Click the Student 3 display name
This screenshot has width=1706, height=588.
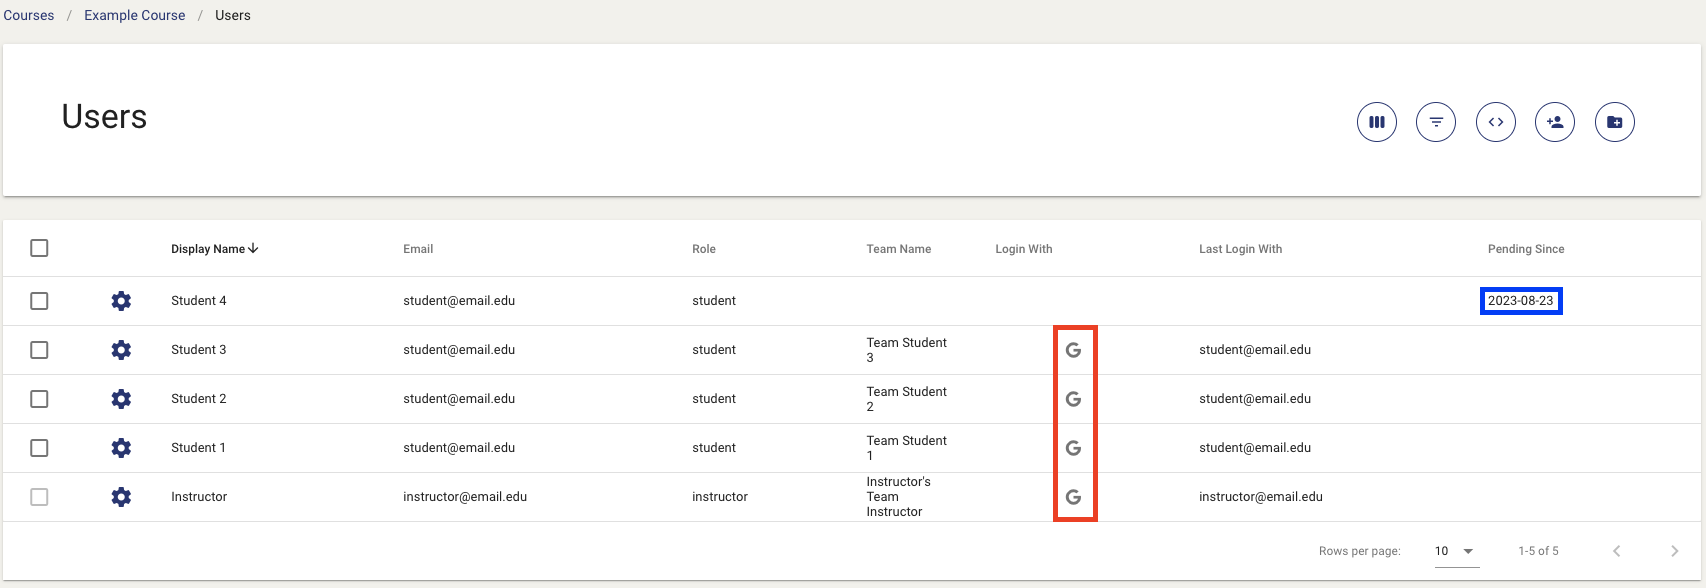click(x=199, y=350)
